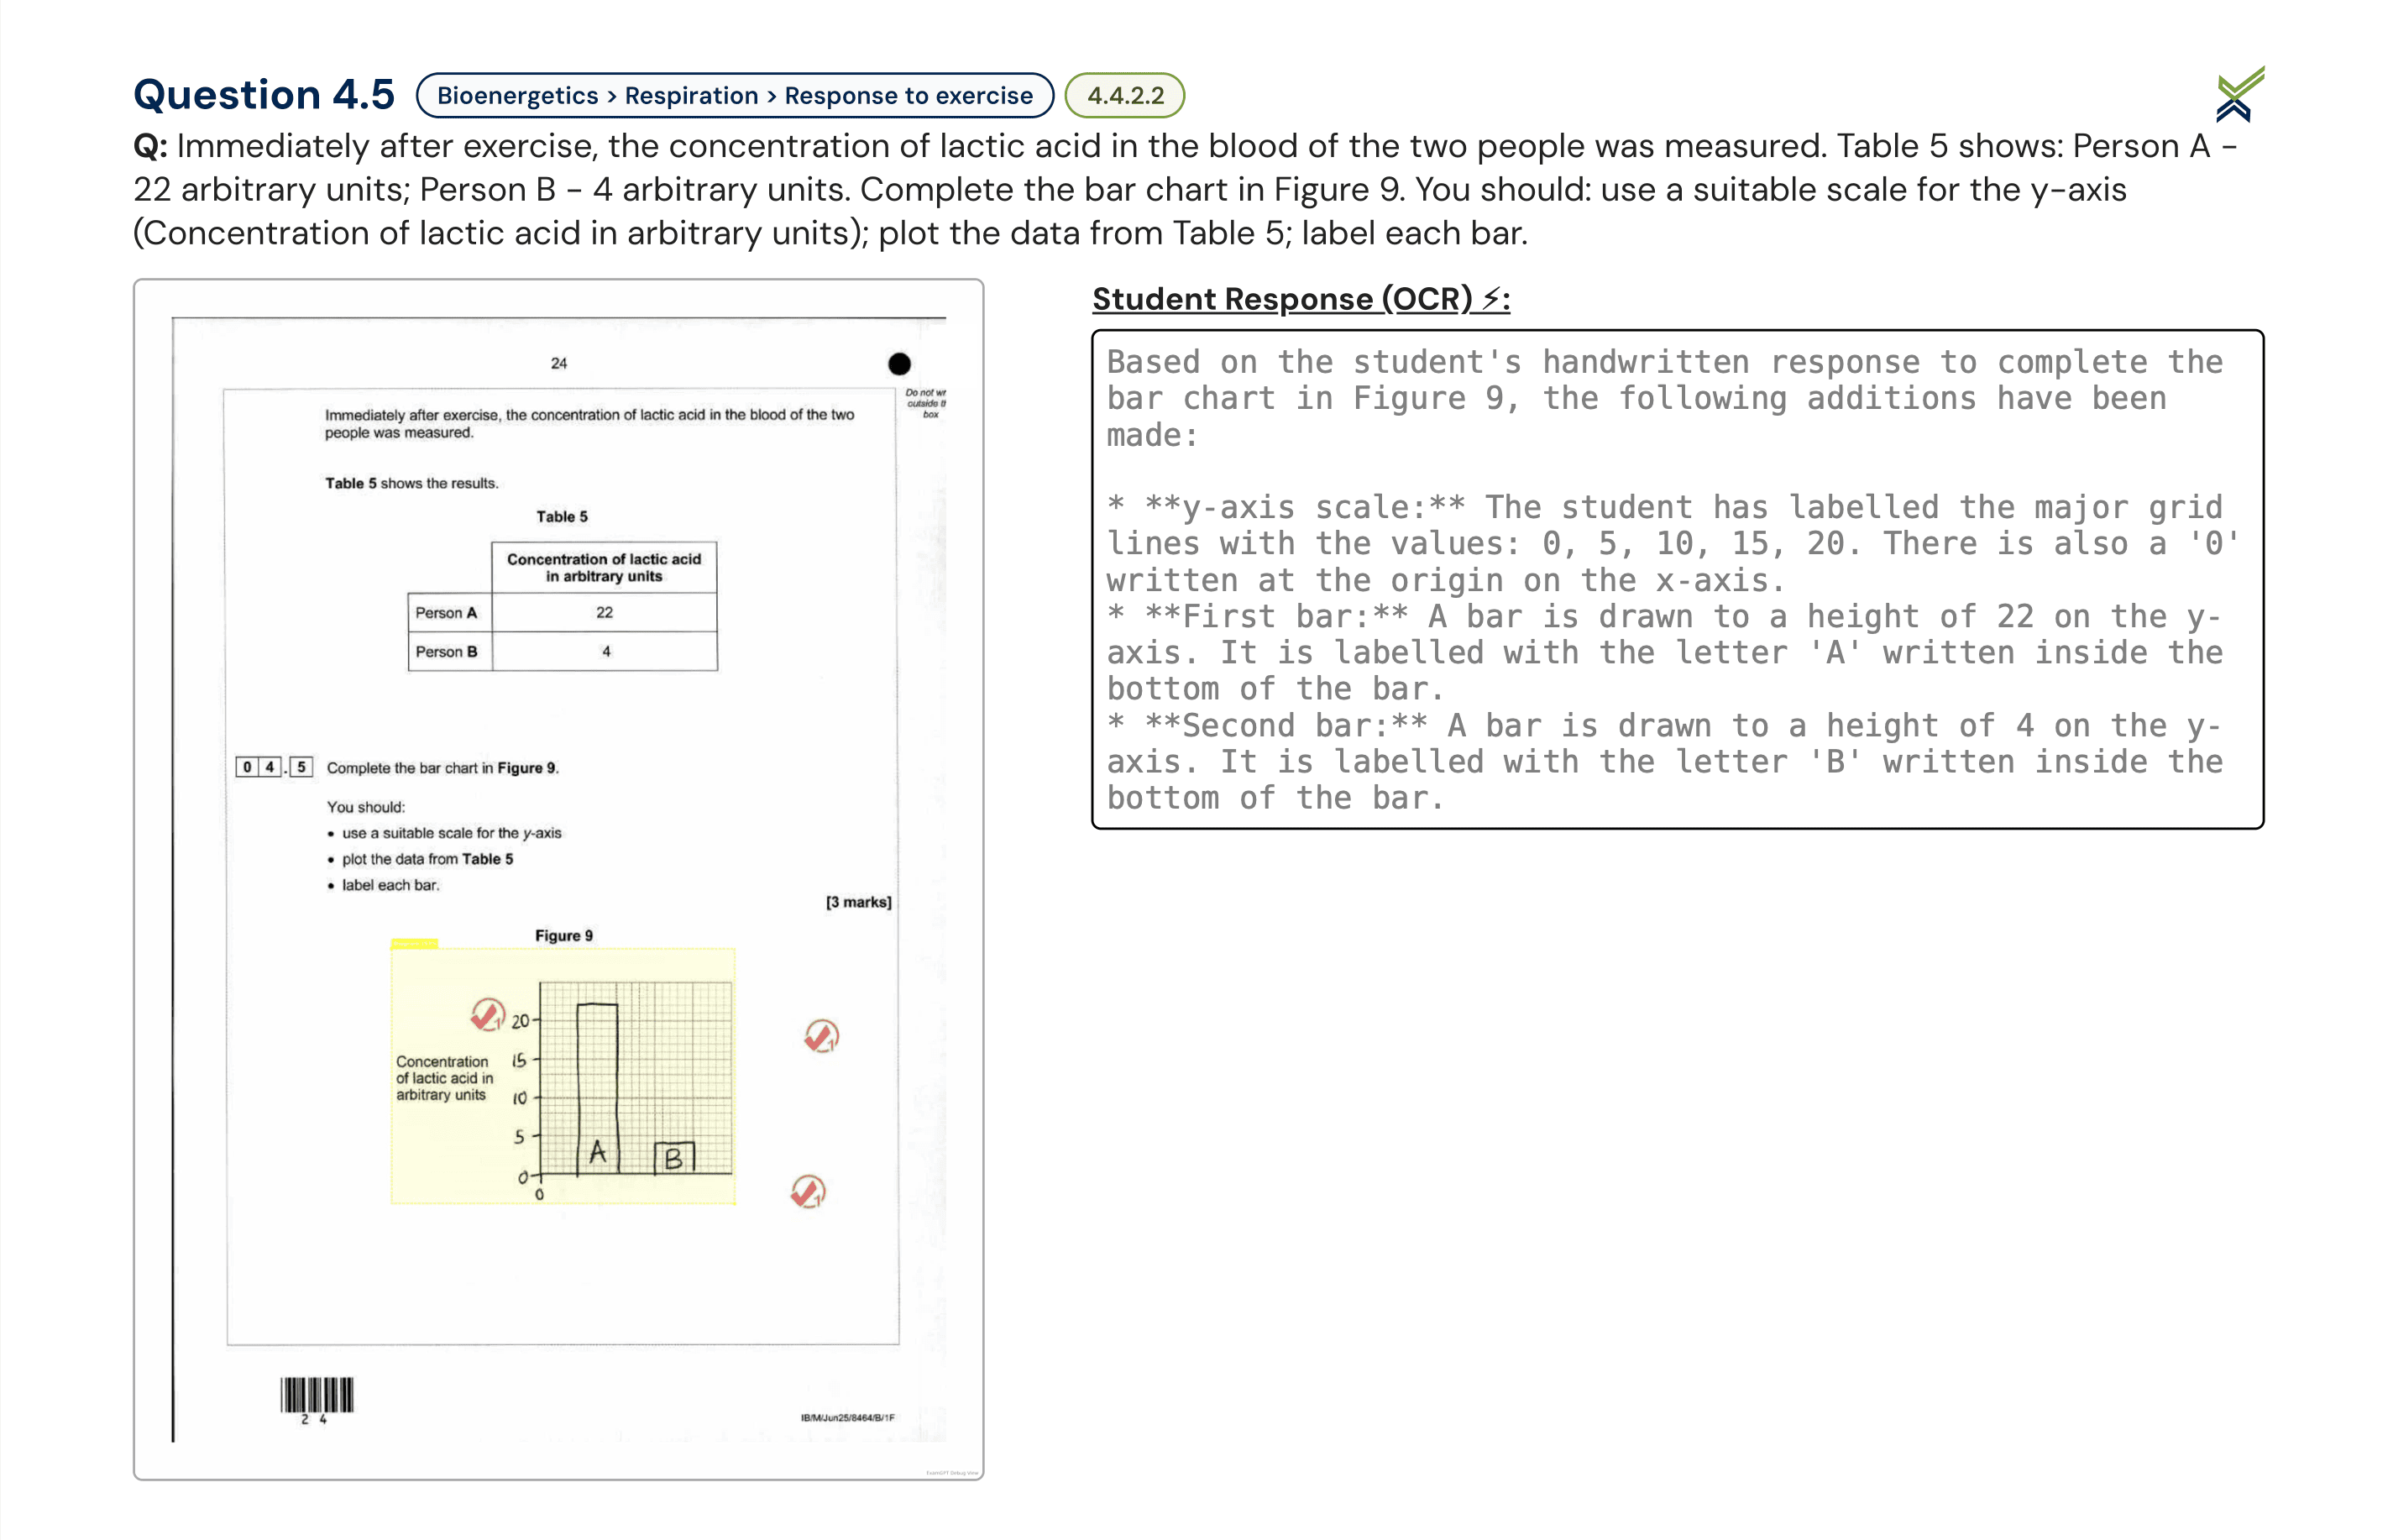2393x1540 pixels.
Task: Click the lightning bolt icon beside OCR
Action: [x=1493, y=298]
